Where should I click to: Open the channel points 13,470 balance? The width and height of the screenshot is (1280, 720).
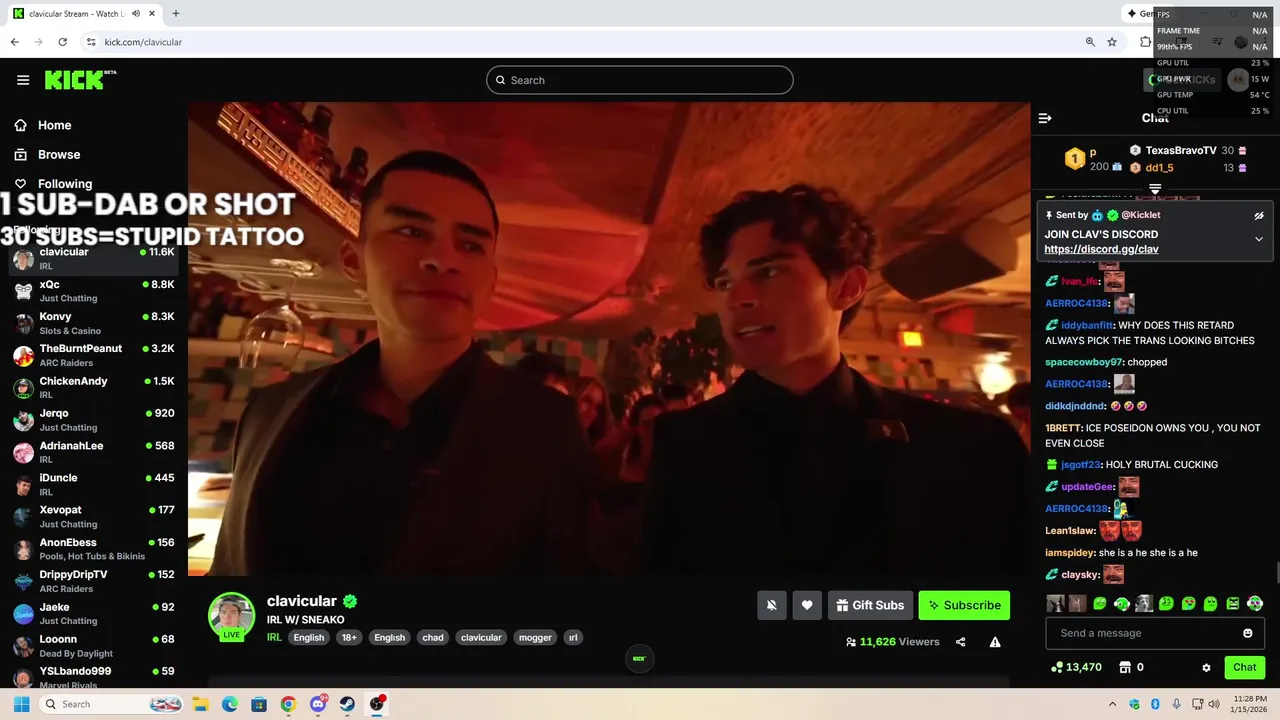(1076, 667)
